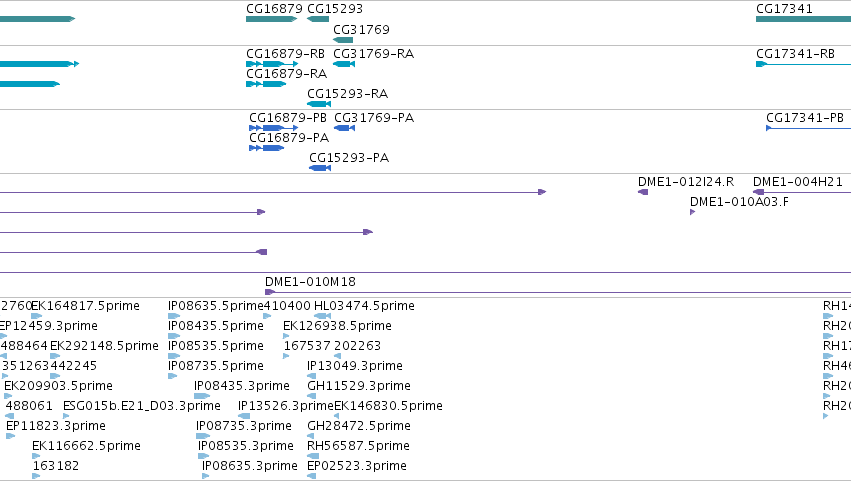The width and height of the screenshot is (851, 481).
Task: Click the DME1-012I24.R clone label
Action: tap(686, 182)
